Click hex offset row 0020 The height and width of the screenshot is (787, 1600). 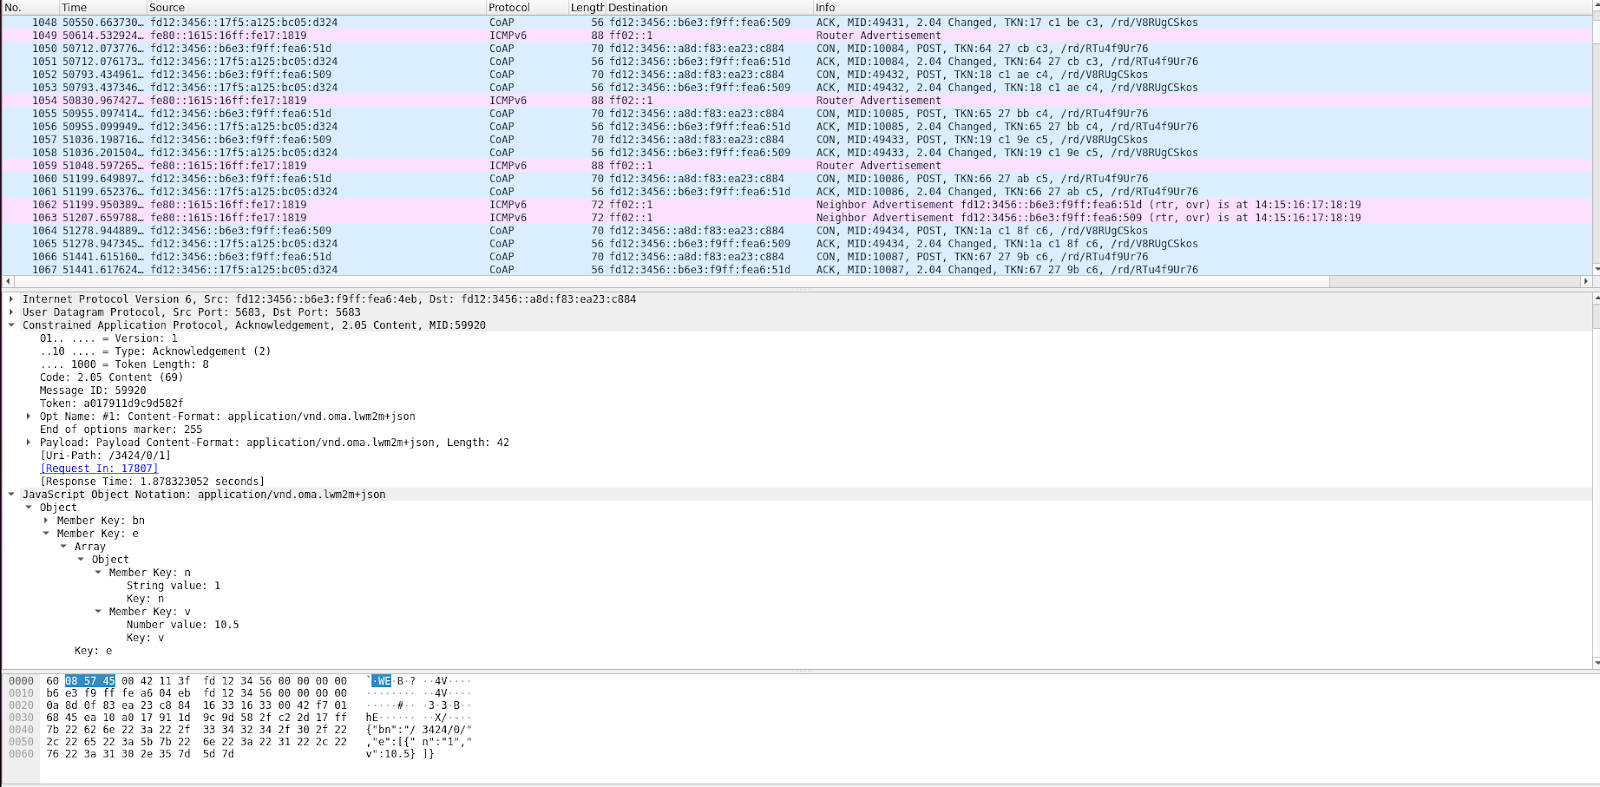point(21,705)
